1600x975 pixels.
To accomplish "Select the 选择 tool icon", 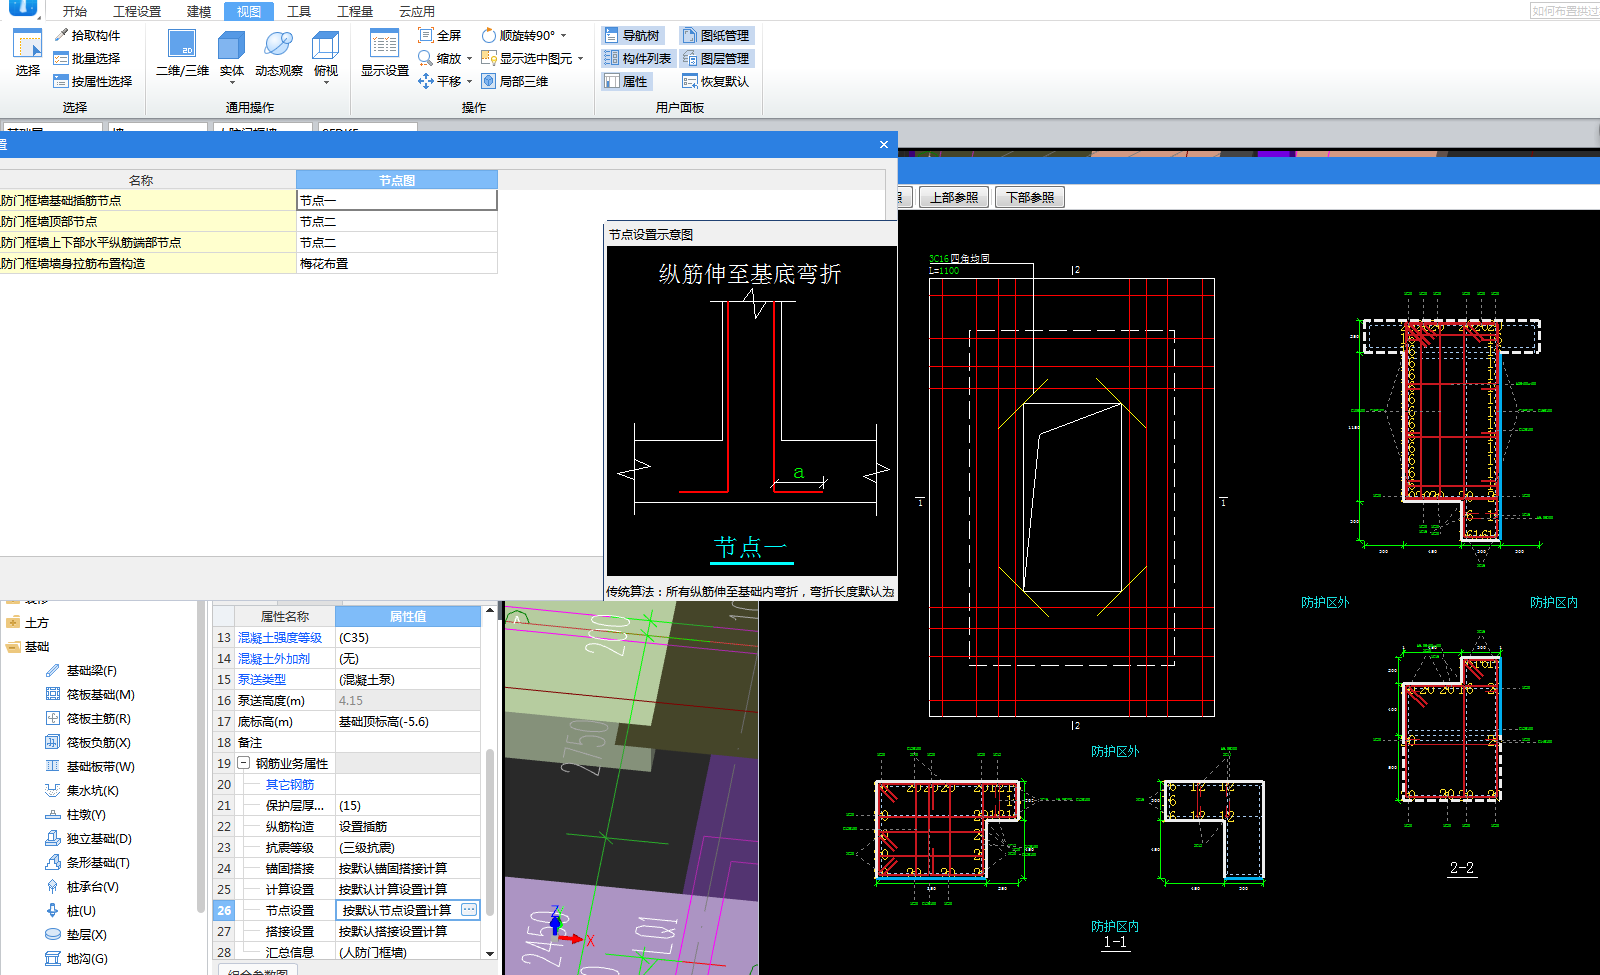I will 27,45.
